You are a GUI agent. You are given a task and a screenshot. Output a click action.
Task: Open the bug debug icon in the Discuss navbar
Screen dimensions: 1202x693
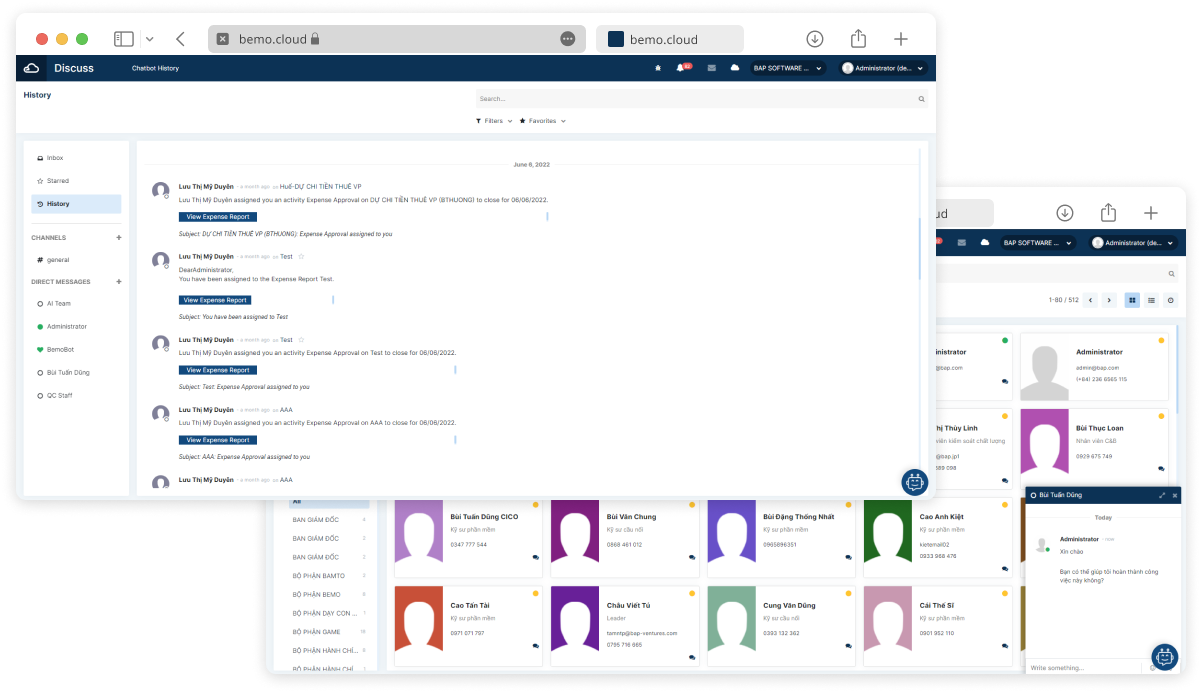(x=657, y=68)
